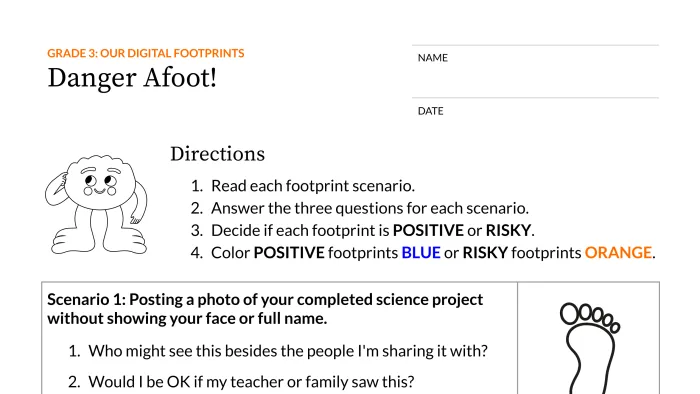
Task: Click the big toe of the footprint
Action: point(569,313)
